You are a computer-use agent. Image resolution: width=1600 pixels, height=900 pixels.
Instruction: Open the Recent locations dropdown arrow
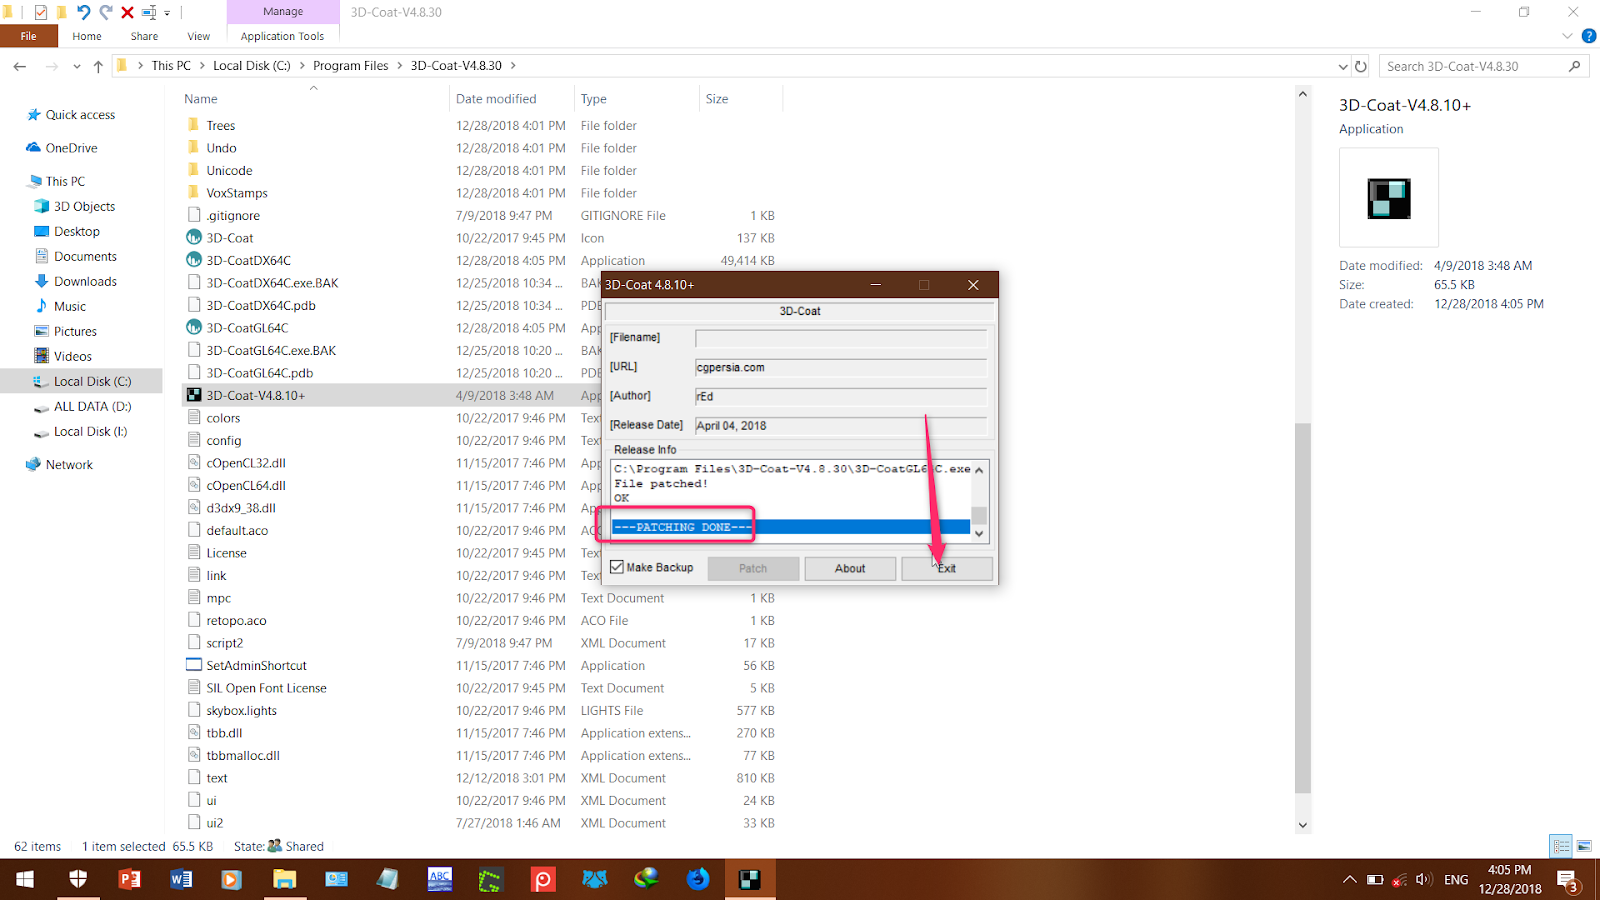pyautogui.click(x=76, y=66)
